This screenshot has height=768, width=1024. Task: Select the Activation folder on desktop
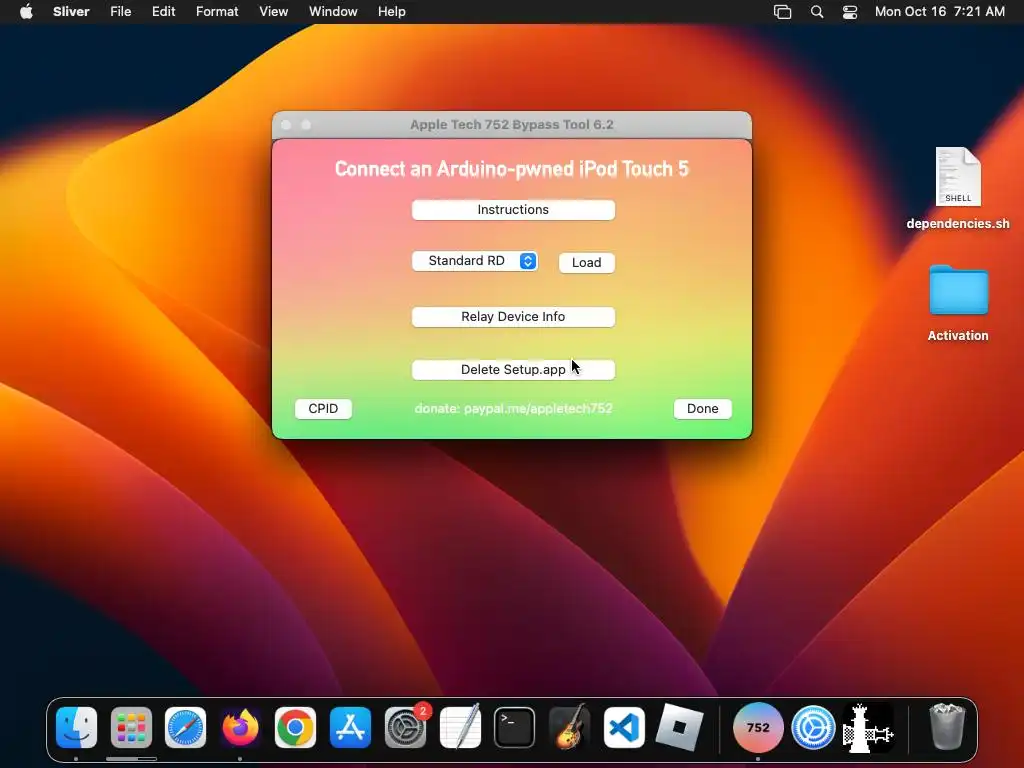[x=958, y=304]
